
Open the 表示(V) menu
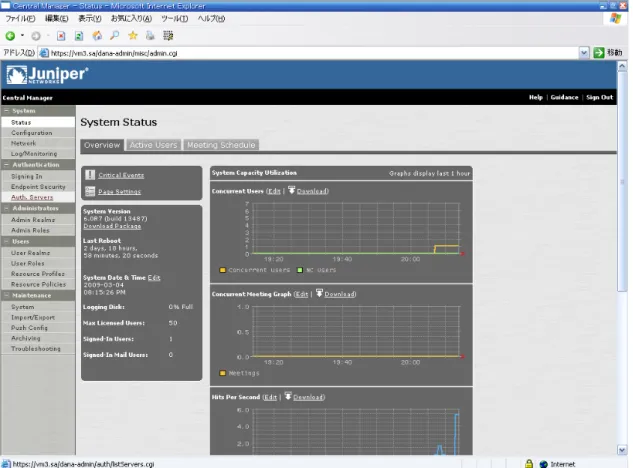click(x=90, y=19)
